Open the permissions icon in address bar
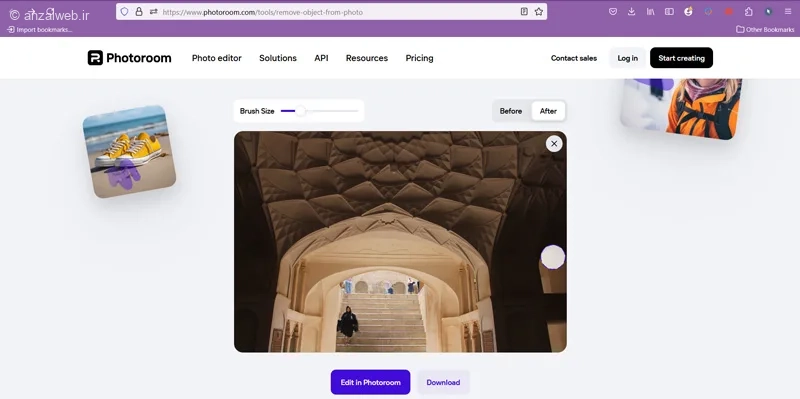Image resolution: width=800 pixels, height=399 pixels. [154, 12]
